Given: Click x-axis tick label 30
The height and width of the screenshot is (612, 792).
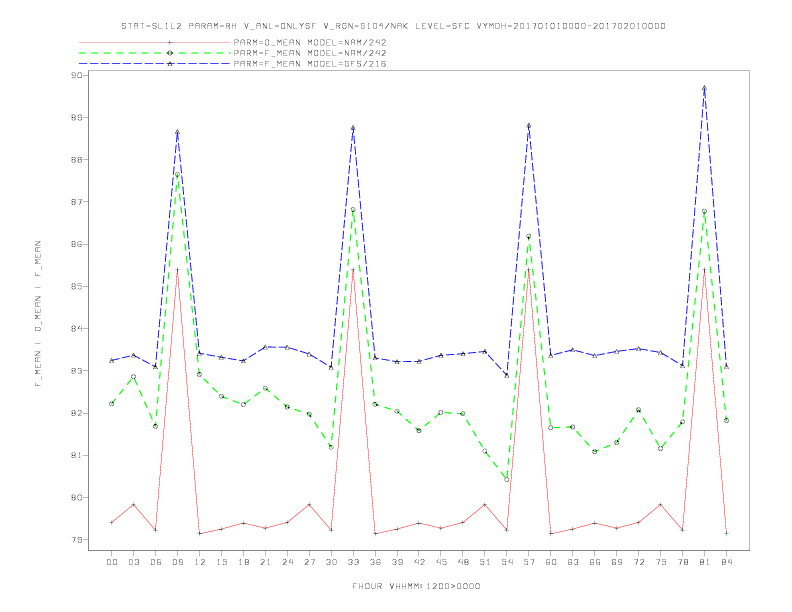Looking at the screenshot, I should tap(331, 562).
